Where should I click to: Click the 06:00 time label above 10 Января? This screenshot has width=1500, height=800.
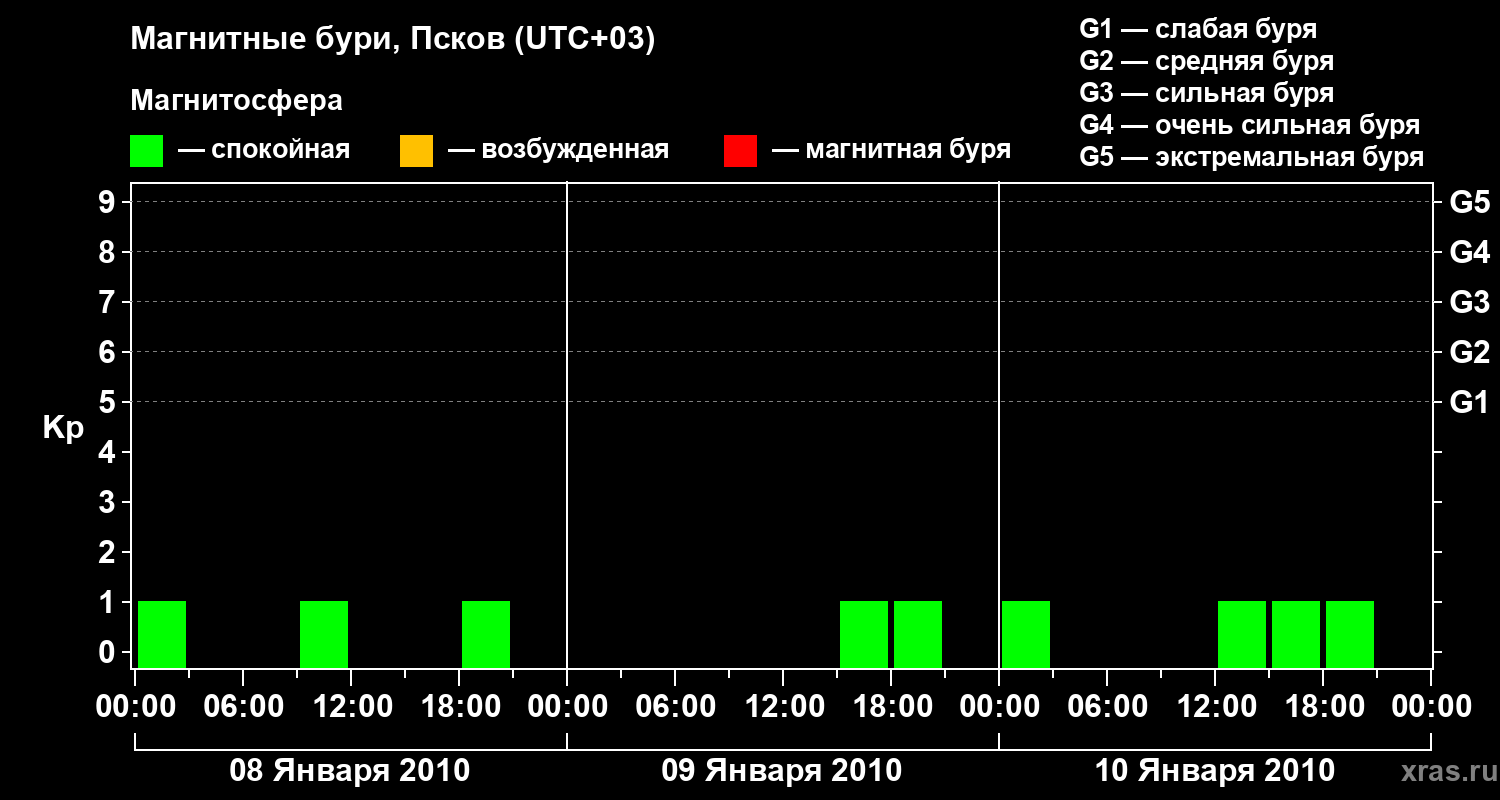(x=1107, y=707)
